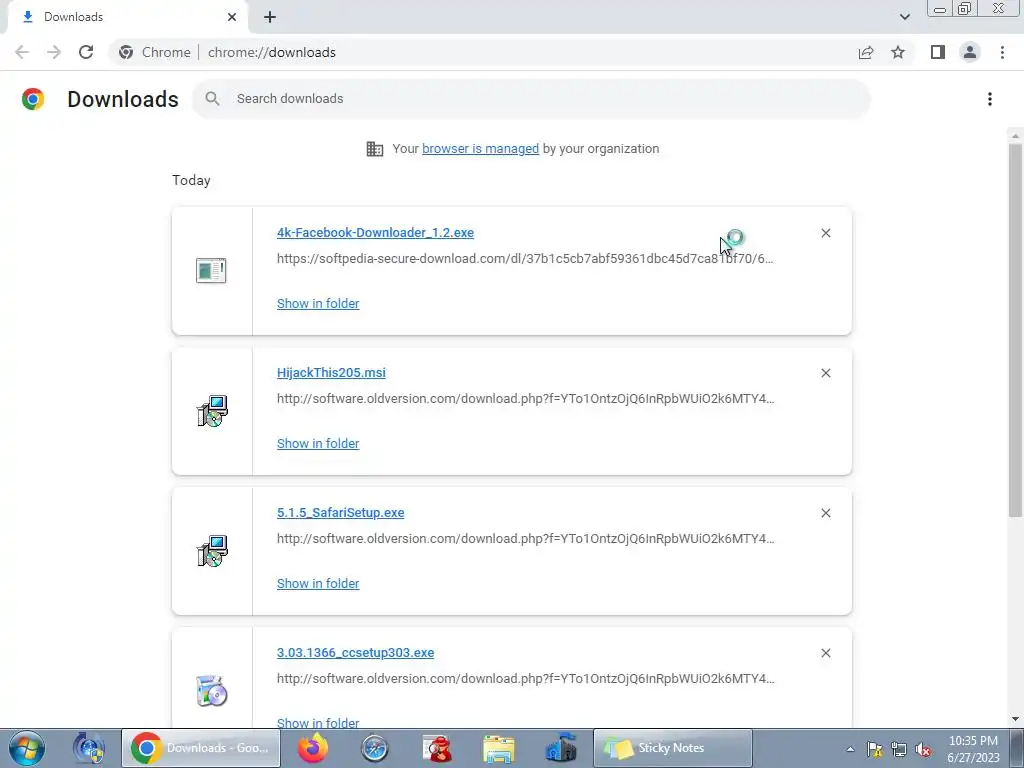Share this page via share icon
The image size is (1024, 768).
[x=866, y=52]
